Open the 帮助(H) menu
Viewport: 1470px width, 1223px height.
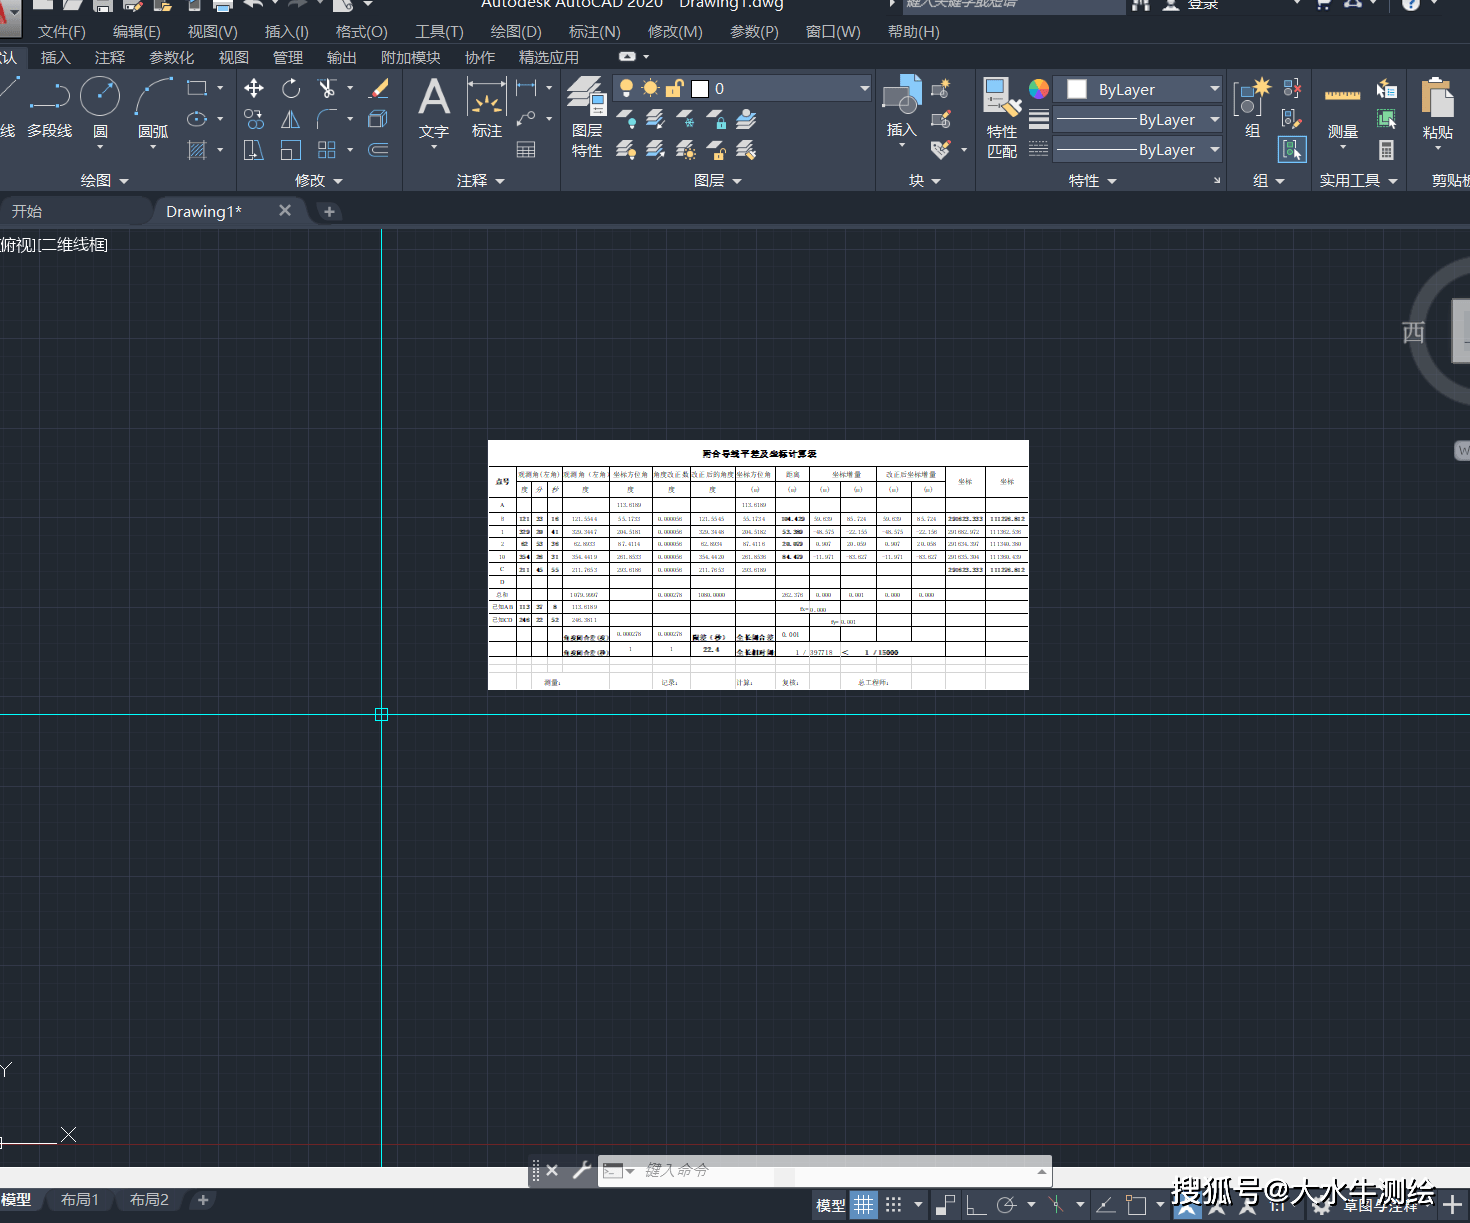[914, 31]
